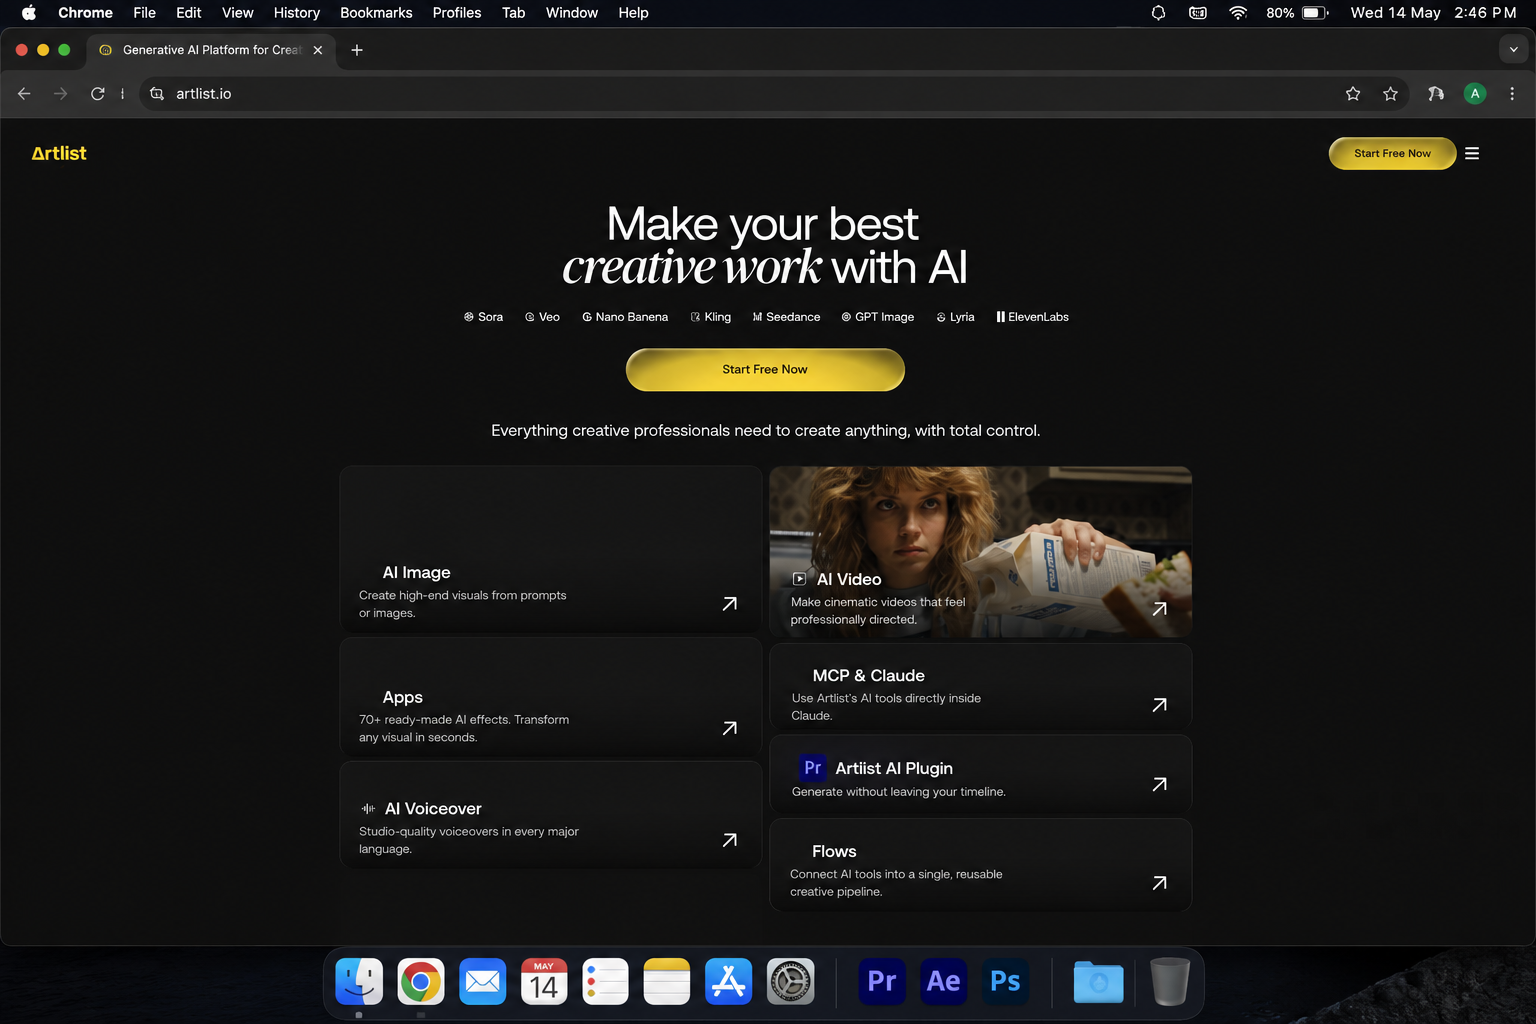Image resolution: width=1536 pixels, height=1024 pixels.
Task: Select the Generative AI Platform tab
Action: [x=211, y=50]
